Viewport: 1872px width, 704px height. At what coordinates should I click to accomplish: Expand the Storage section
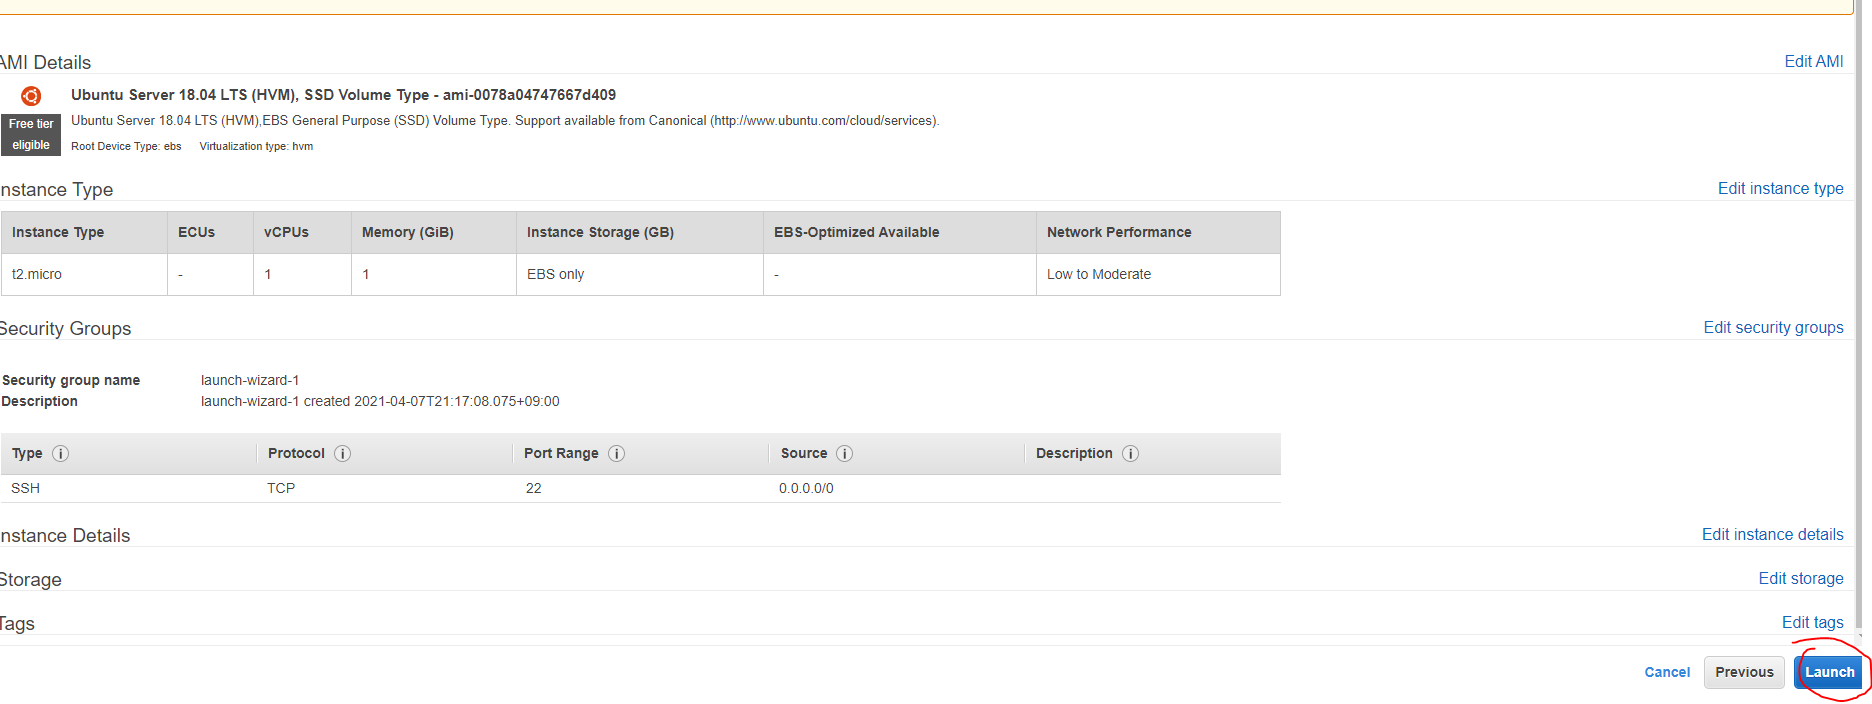[31, 579]
